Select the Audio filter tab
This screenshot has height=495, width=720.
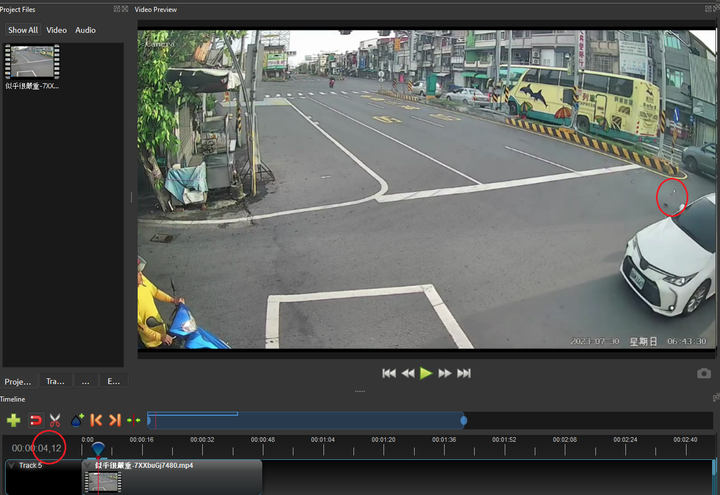[x=85, y=30]
